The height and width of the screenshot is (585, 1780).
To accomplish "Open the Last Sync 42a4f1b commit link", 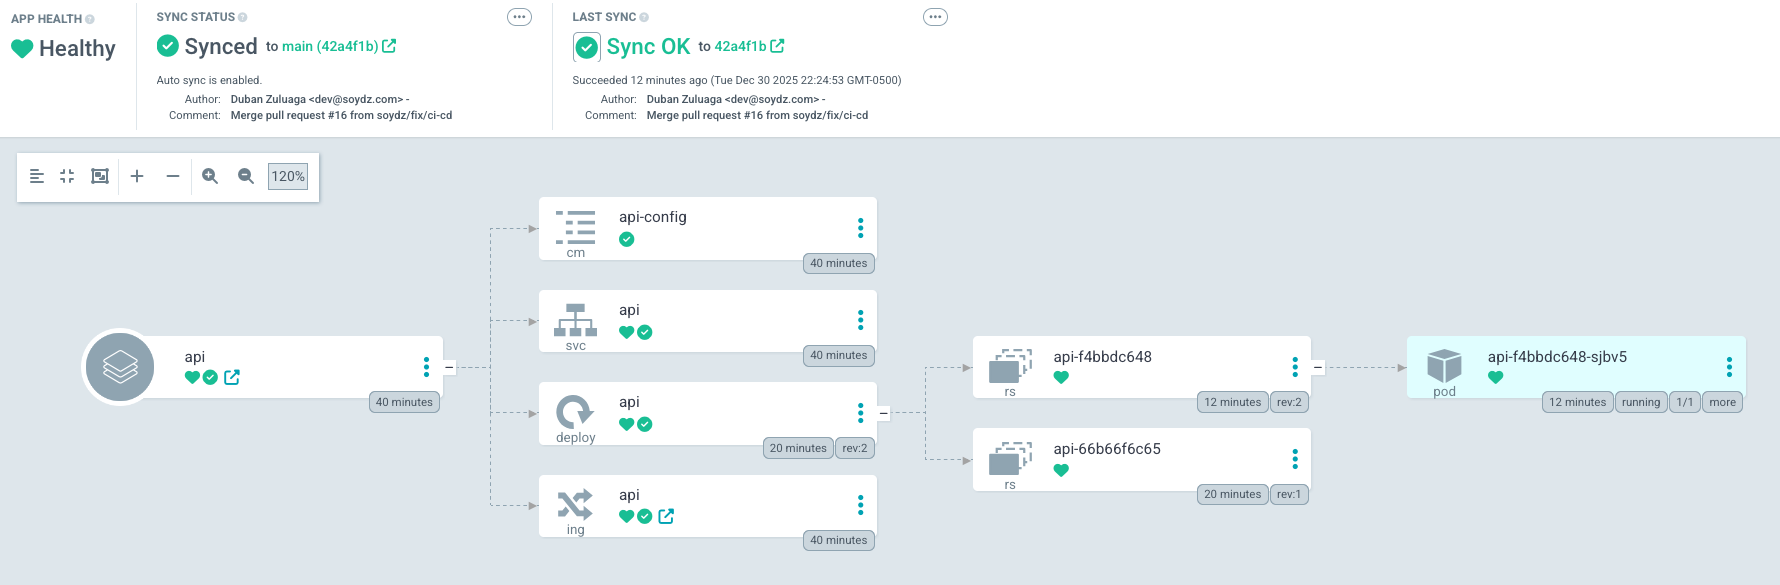I will coord(749,46).
